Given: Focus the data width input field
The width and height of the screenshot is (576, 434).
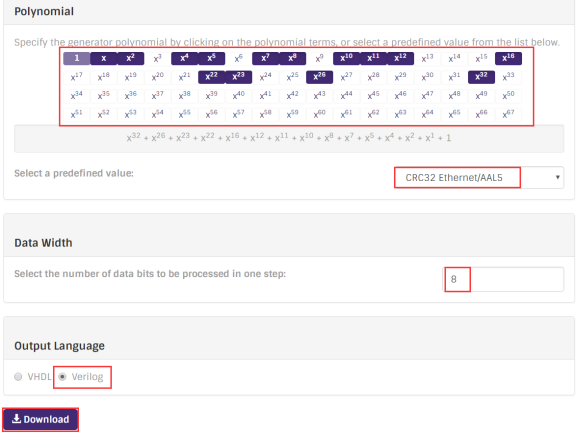Looking at the screenshot, I should click(503, 279).
